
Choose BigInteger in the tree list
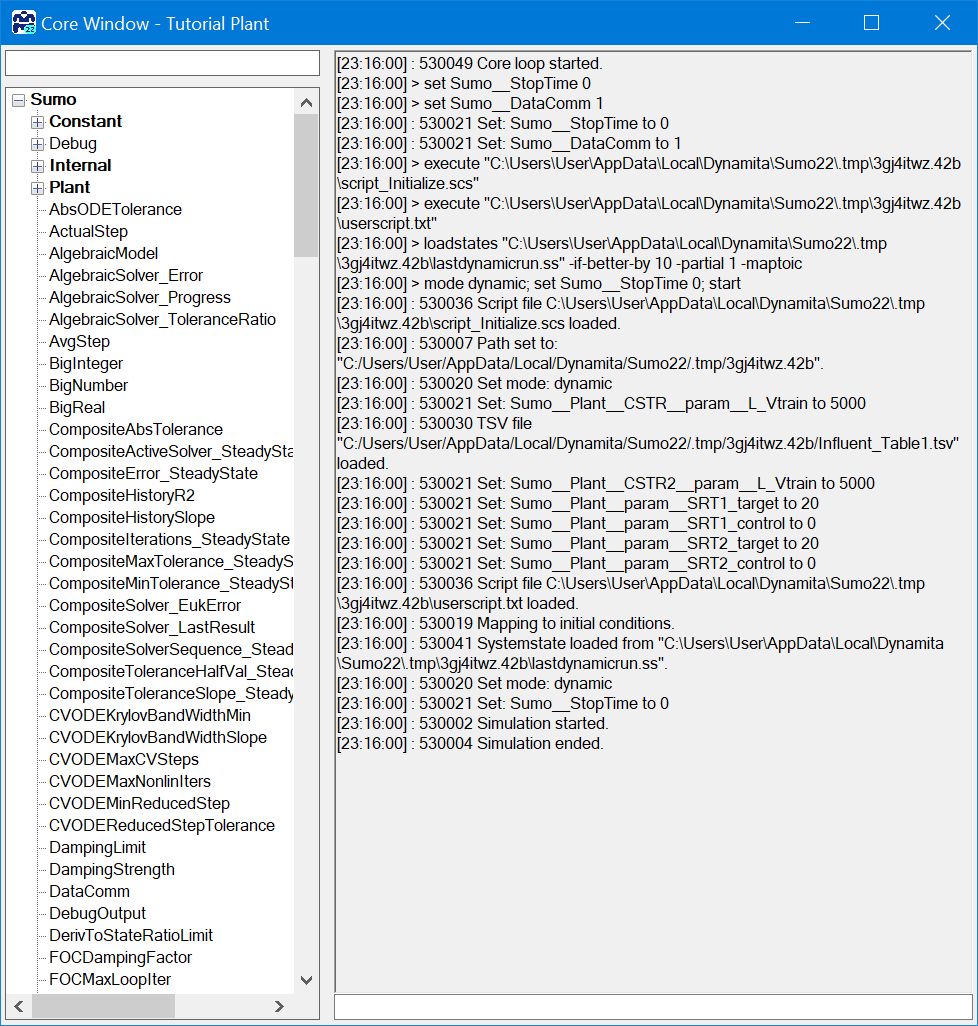pyautogui.click(x=86, y=364)
